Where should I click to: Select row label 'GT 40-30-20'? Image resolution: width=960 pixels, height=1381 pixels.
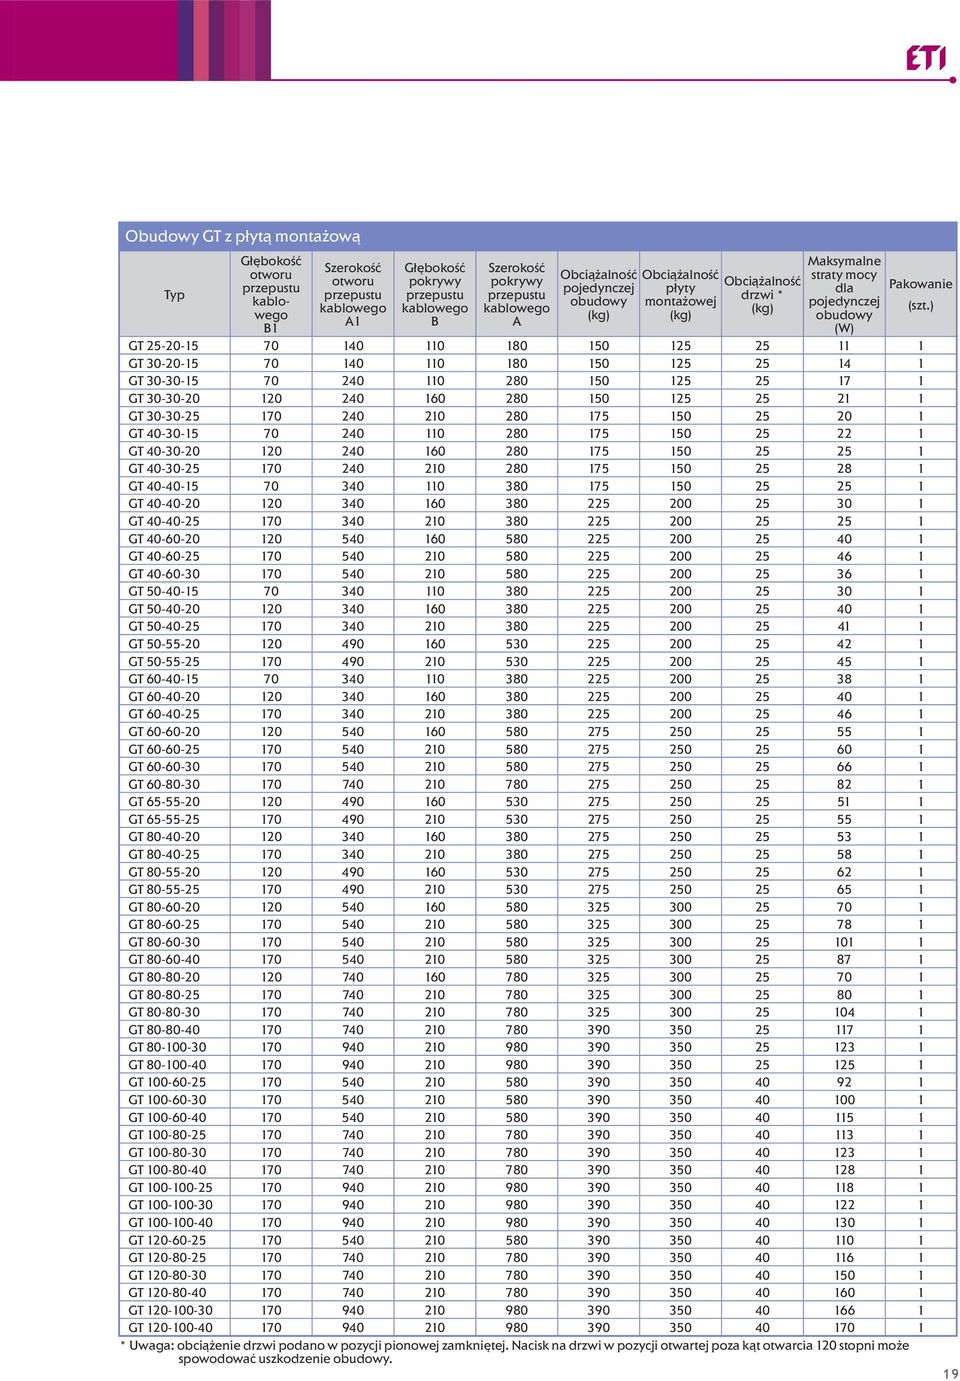(164, 451)
